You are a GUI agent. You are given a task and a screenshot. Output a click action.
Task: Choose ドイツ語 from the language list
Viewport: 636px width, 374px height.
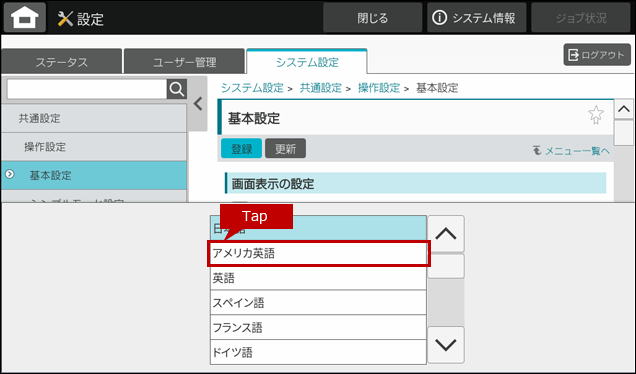pos(318,352)
